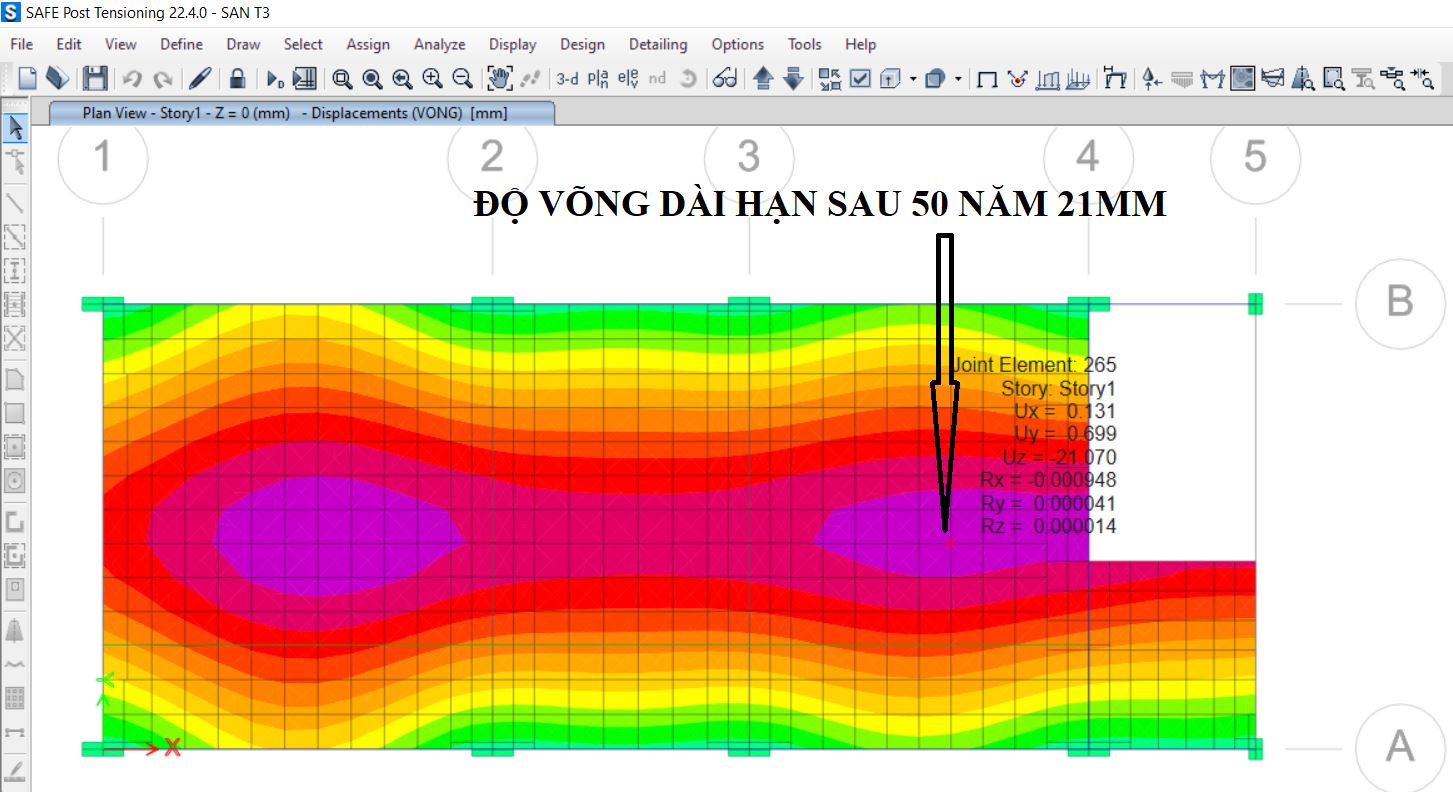Select the Draw Rectangular Slab sidebar icon
Viewport: 1453px width, 792px height.
[15, 412]
